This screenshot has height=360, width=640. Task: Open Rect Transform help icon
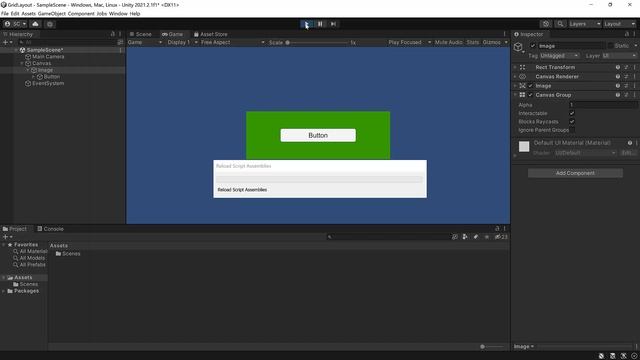click(x=618, y=67)
